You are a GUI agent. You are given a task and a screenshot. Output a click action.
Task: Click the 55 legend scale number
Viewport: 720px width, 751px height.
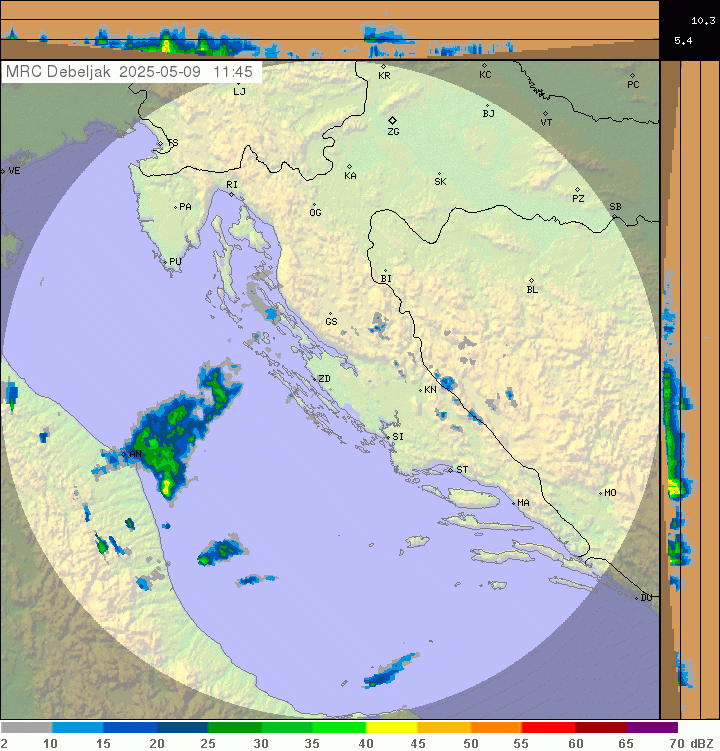pos(521,743)
